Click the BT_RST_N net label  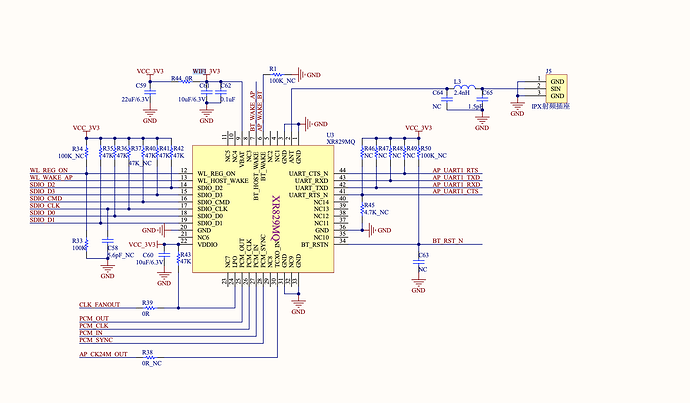[x=448, y=241]
